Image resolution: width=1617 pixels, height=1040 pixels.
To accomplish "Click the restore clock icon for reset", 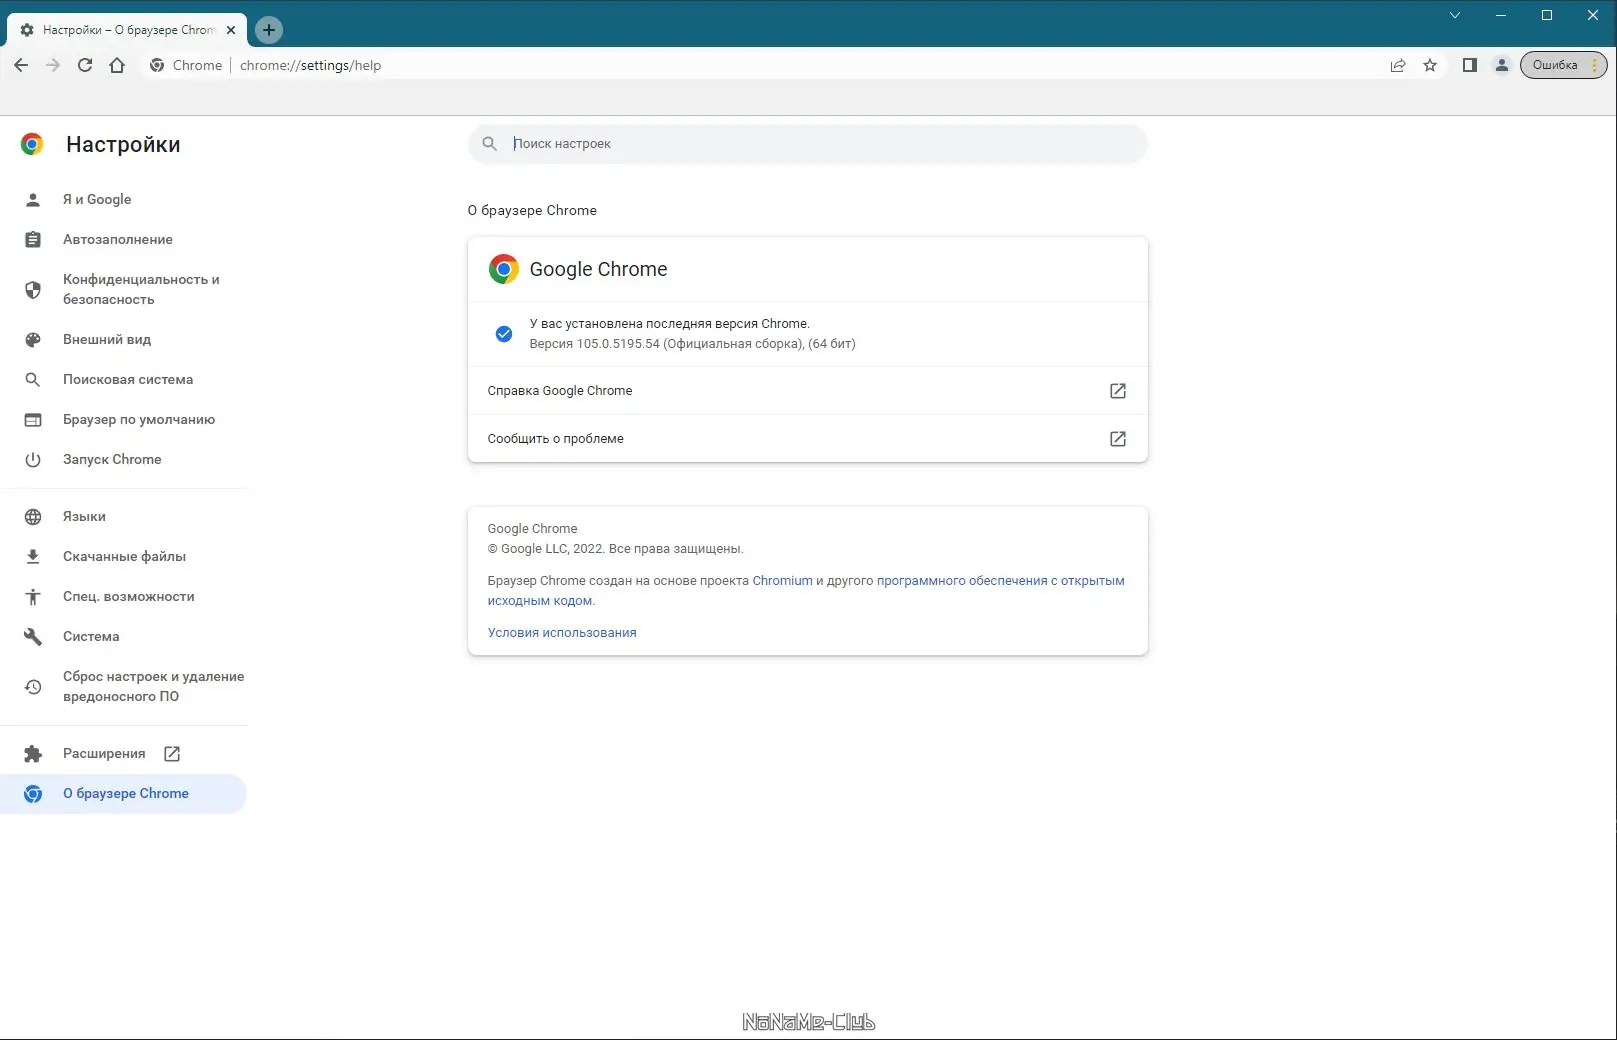I will [x=33, y=686].
